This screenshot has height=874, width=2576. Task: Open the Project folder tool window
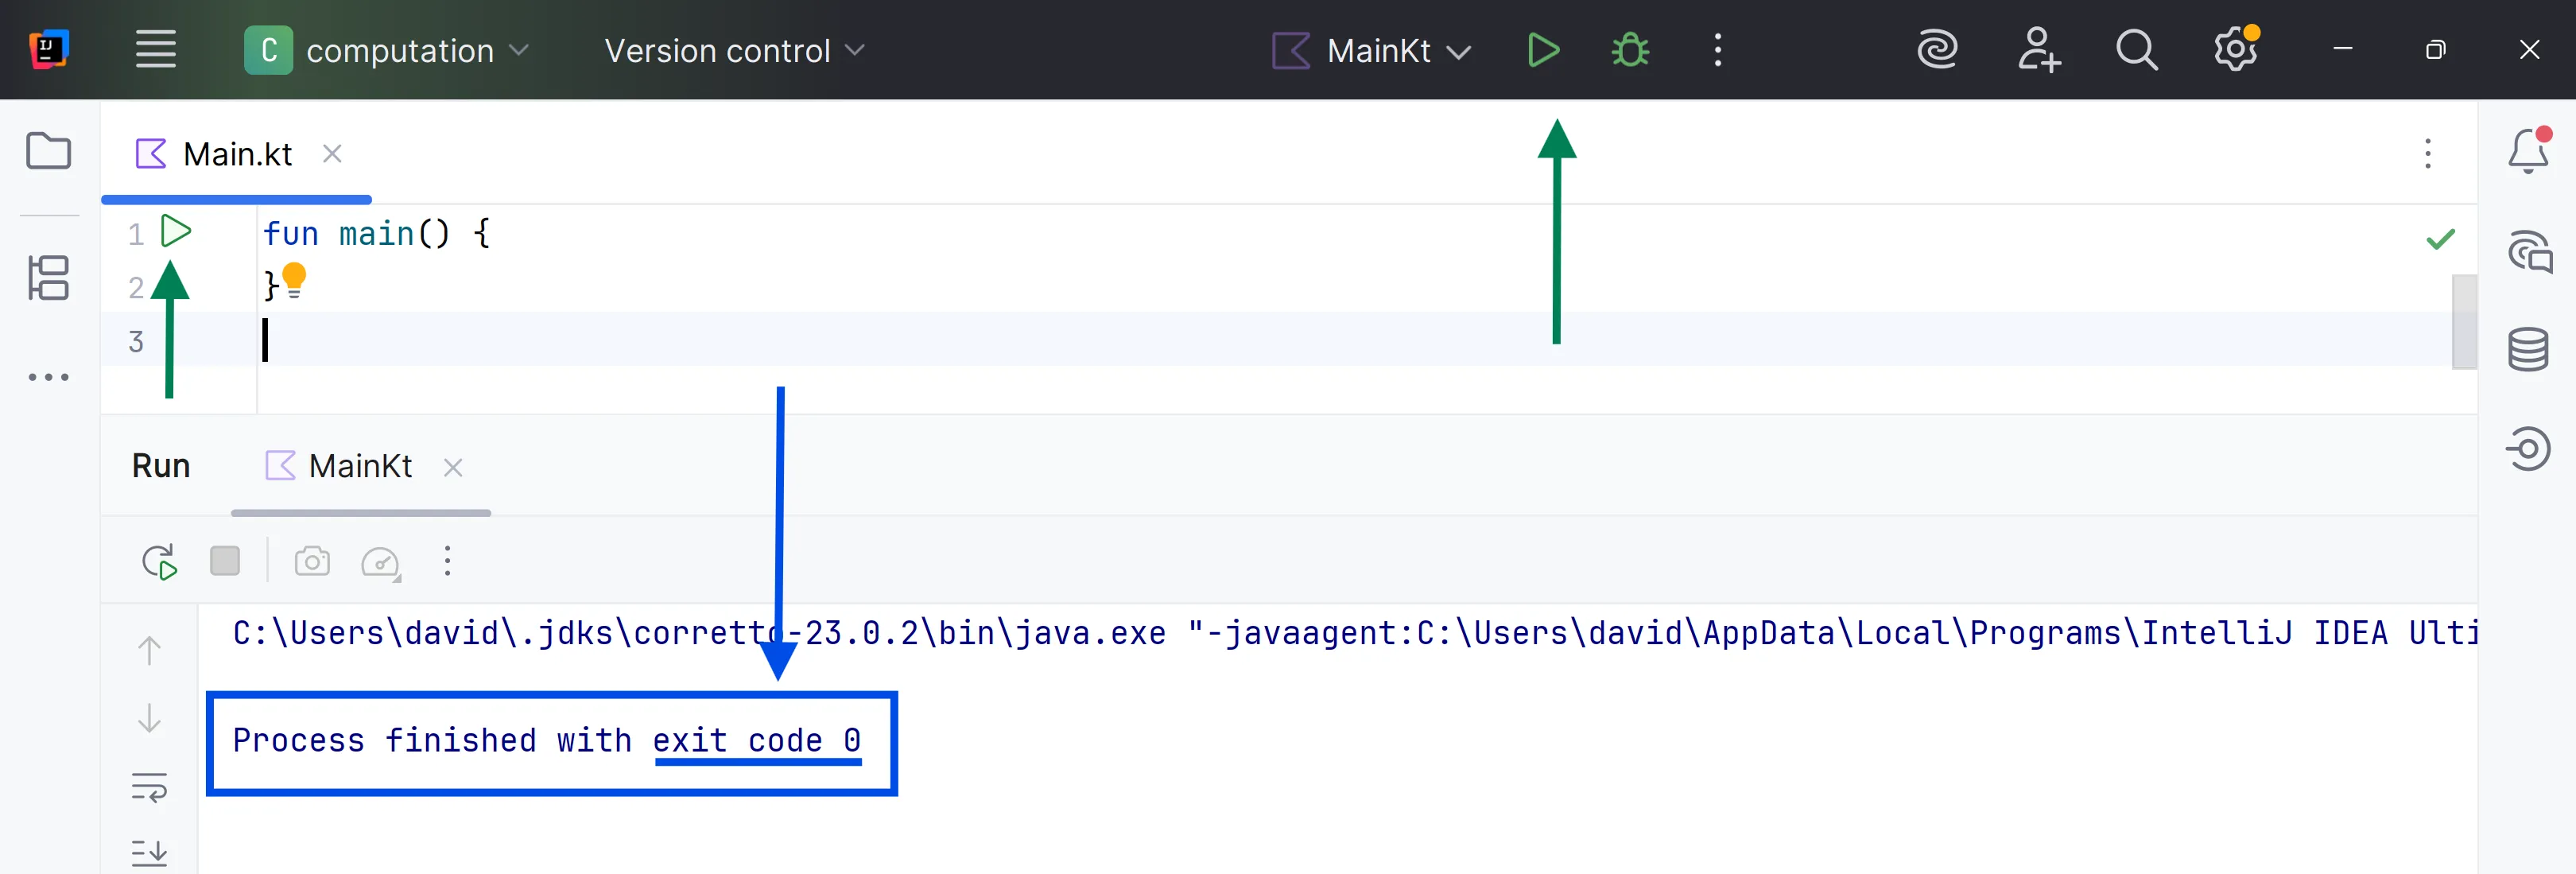48,152
